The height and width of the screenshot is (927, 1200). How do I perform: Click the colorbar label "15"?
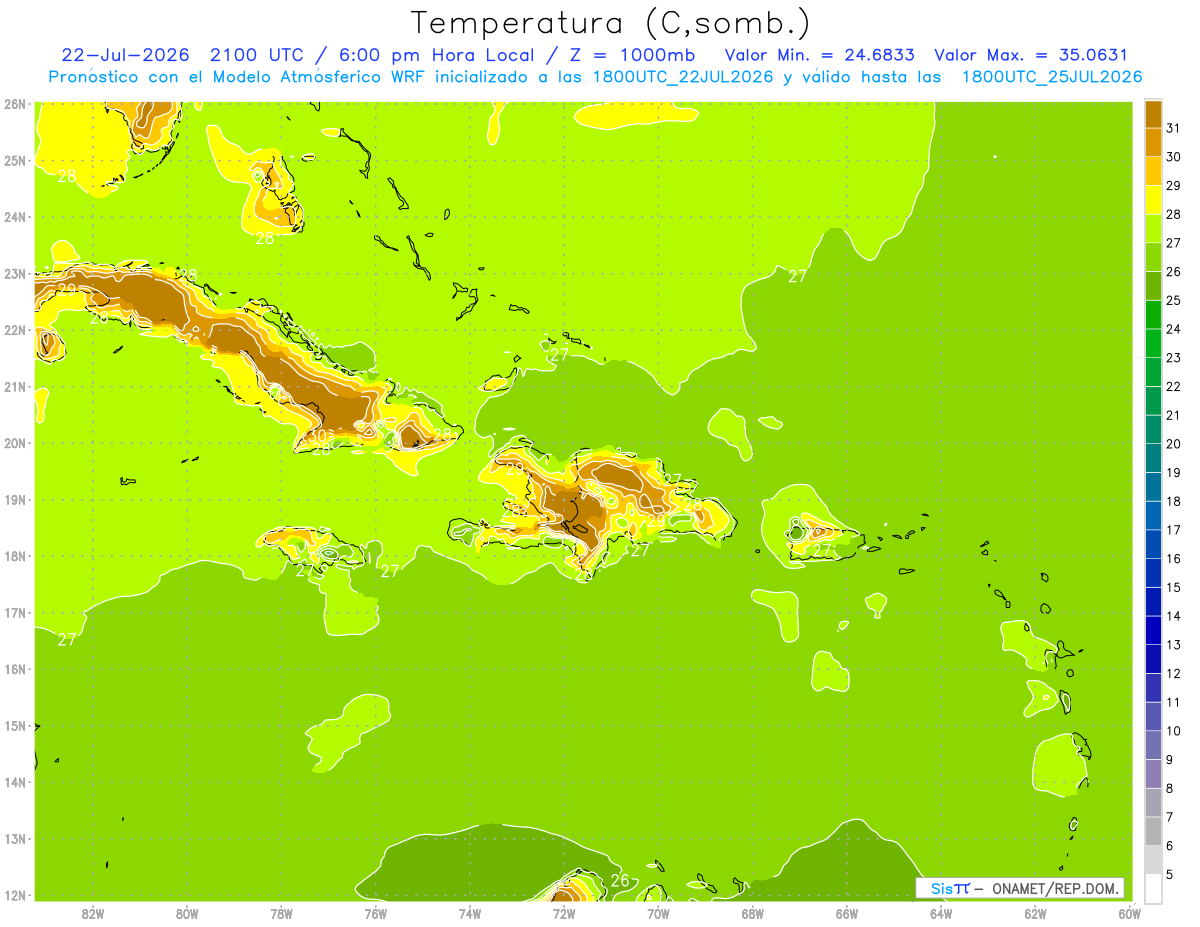coord(1174,588)
